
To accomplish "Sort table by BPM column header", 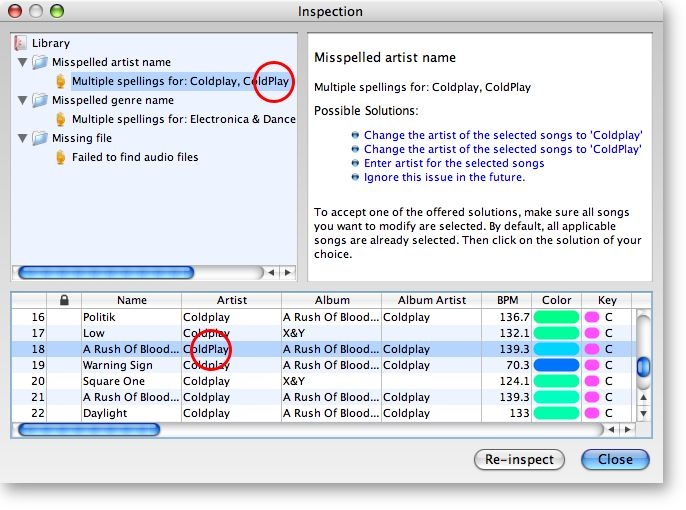I will point(507,300).
